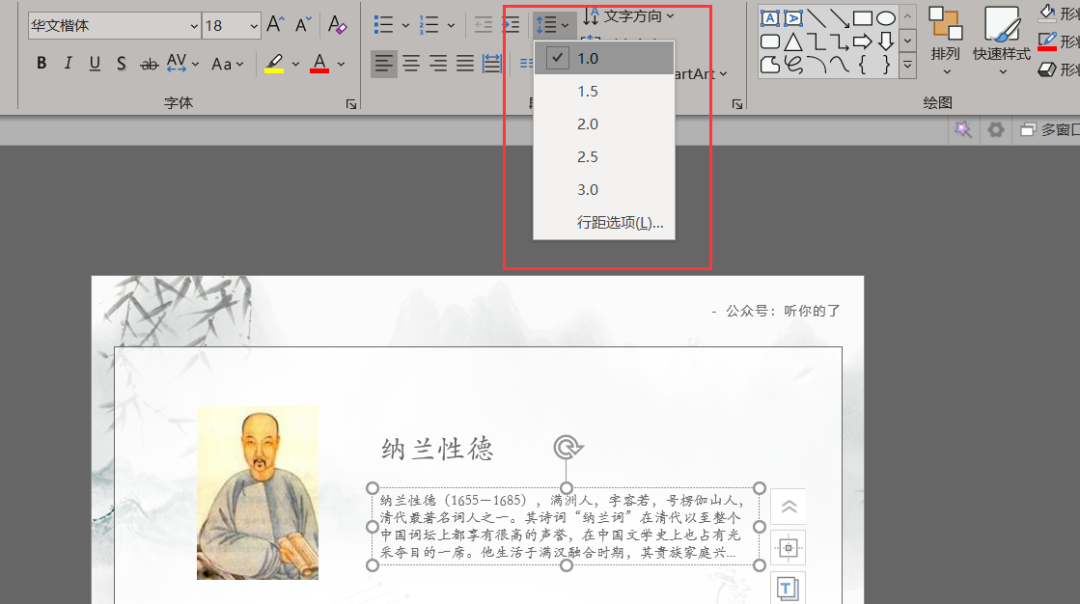Open the 排列 arrange menu

945,40
